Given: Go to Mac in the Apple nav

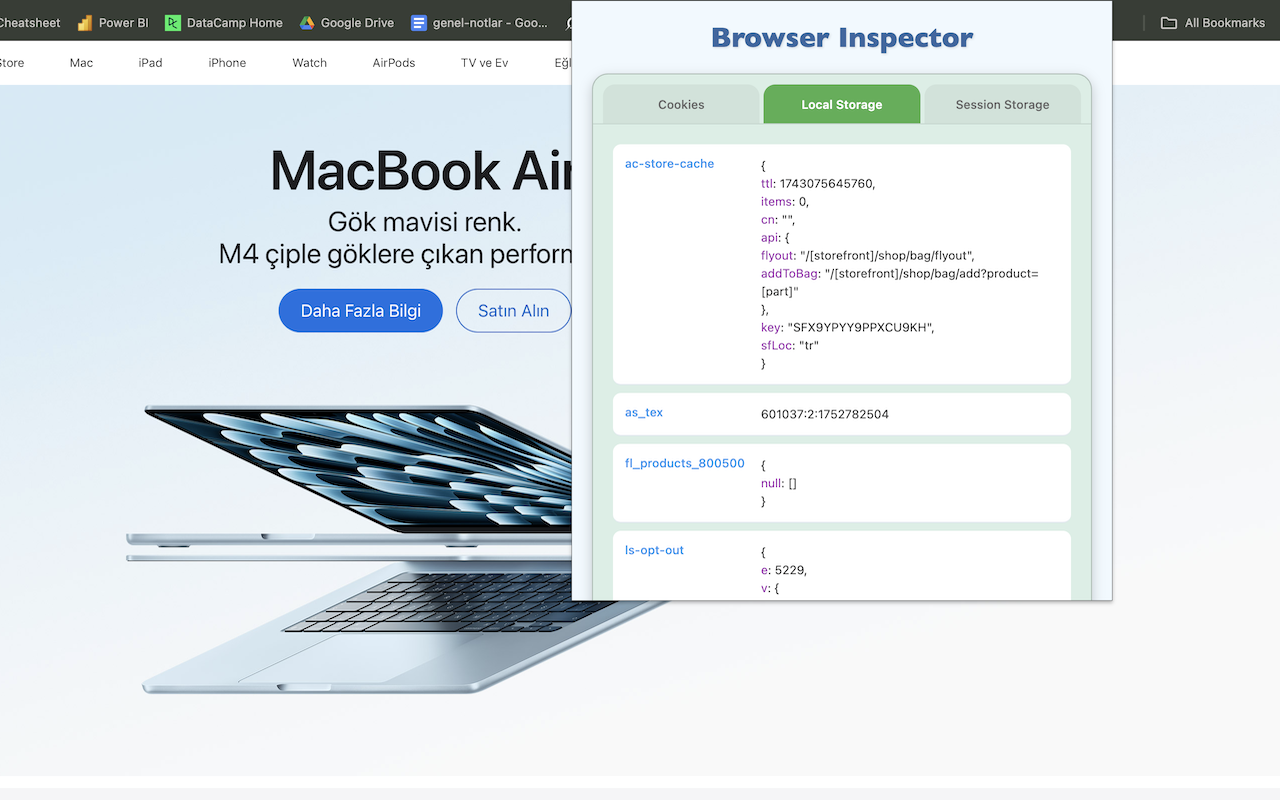Looking at the screenshot, I should [x=82, y=62].
